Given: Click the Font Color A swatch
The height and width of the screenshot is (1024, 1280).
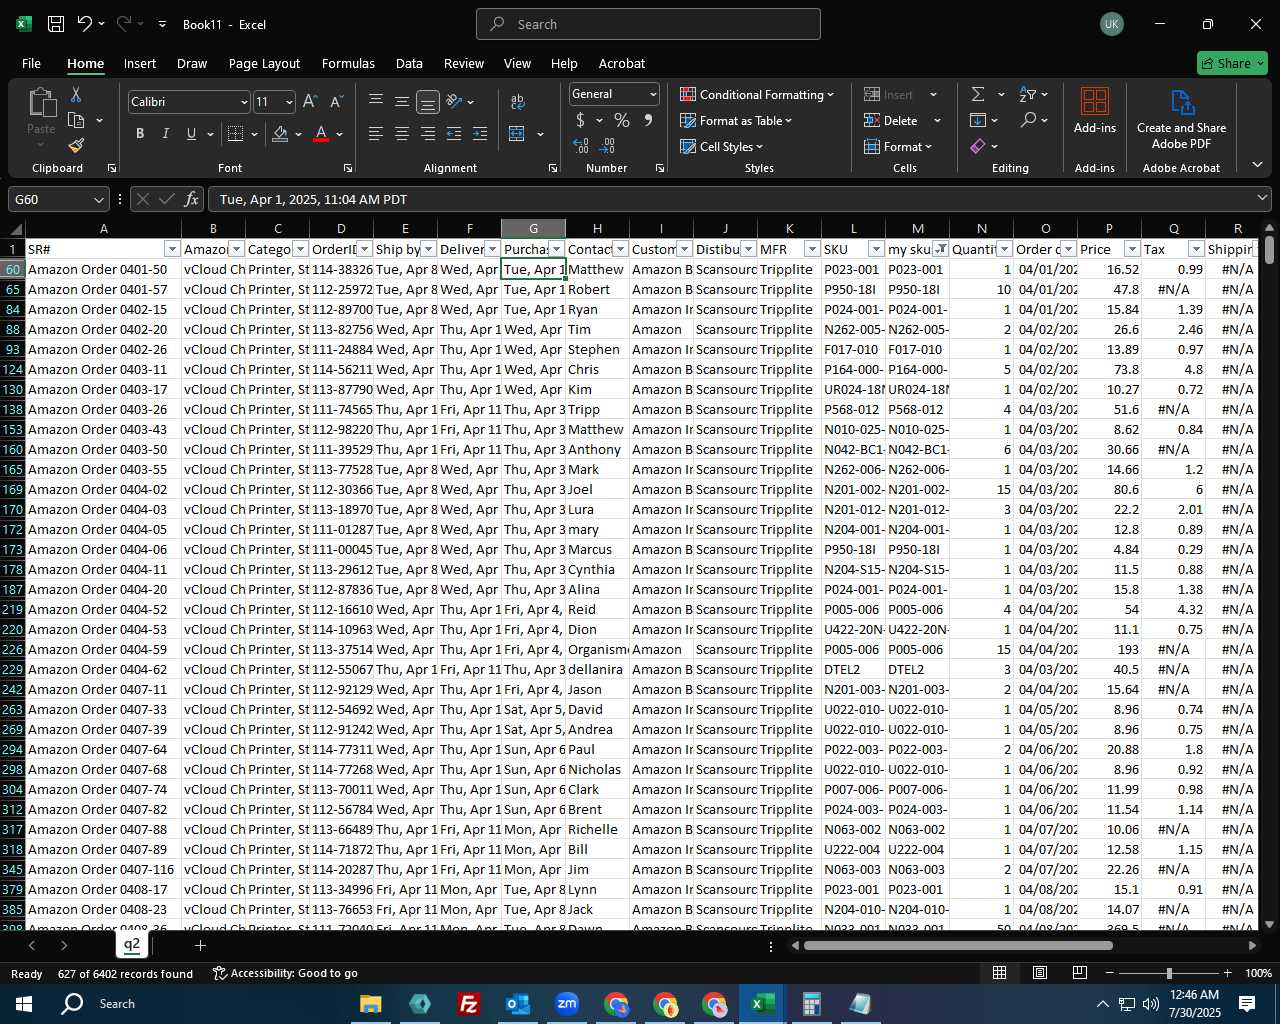Looking at the screenshot, I should pos(321,134).
